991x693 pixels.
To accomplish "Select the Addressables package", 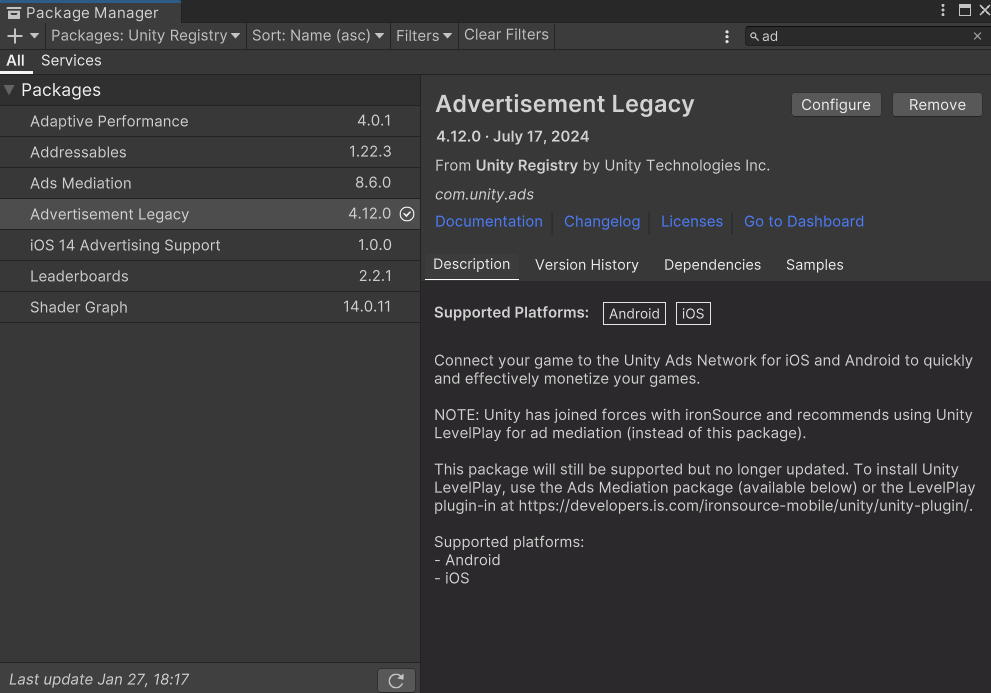I will [210, 152].
